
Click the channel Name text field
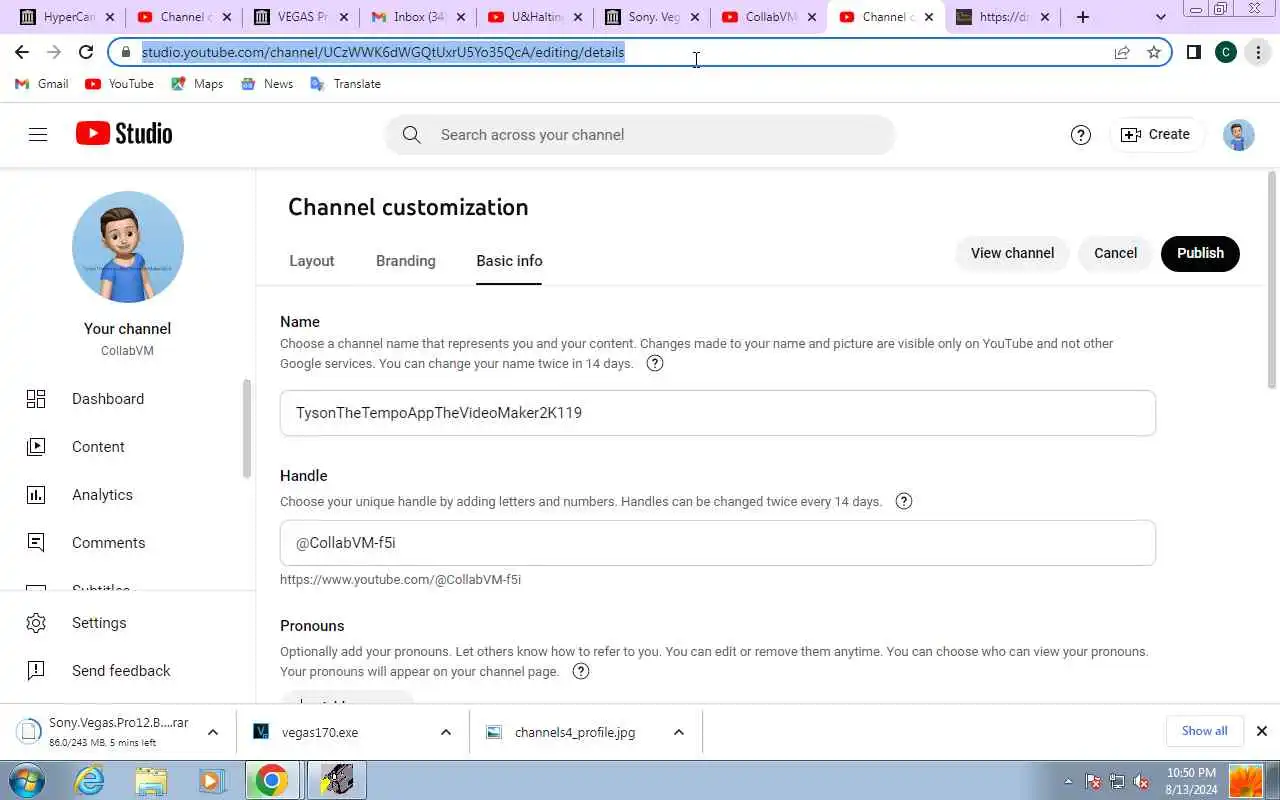718,413
